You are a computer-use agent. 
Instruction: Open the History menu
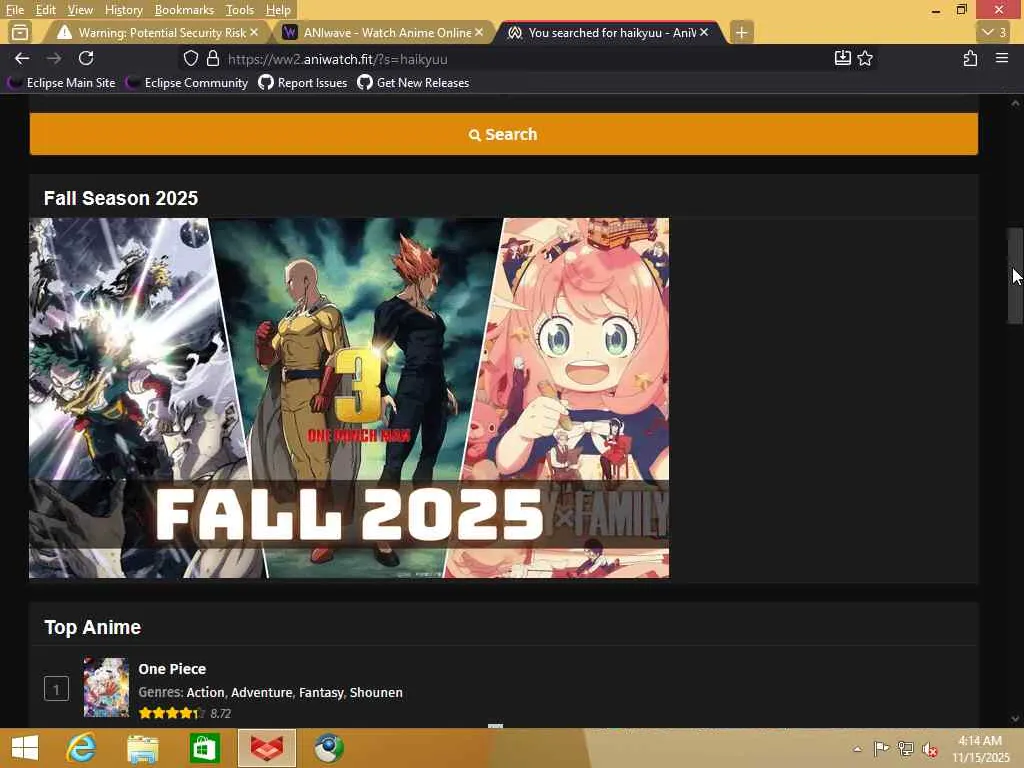coord(123,10)
